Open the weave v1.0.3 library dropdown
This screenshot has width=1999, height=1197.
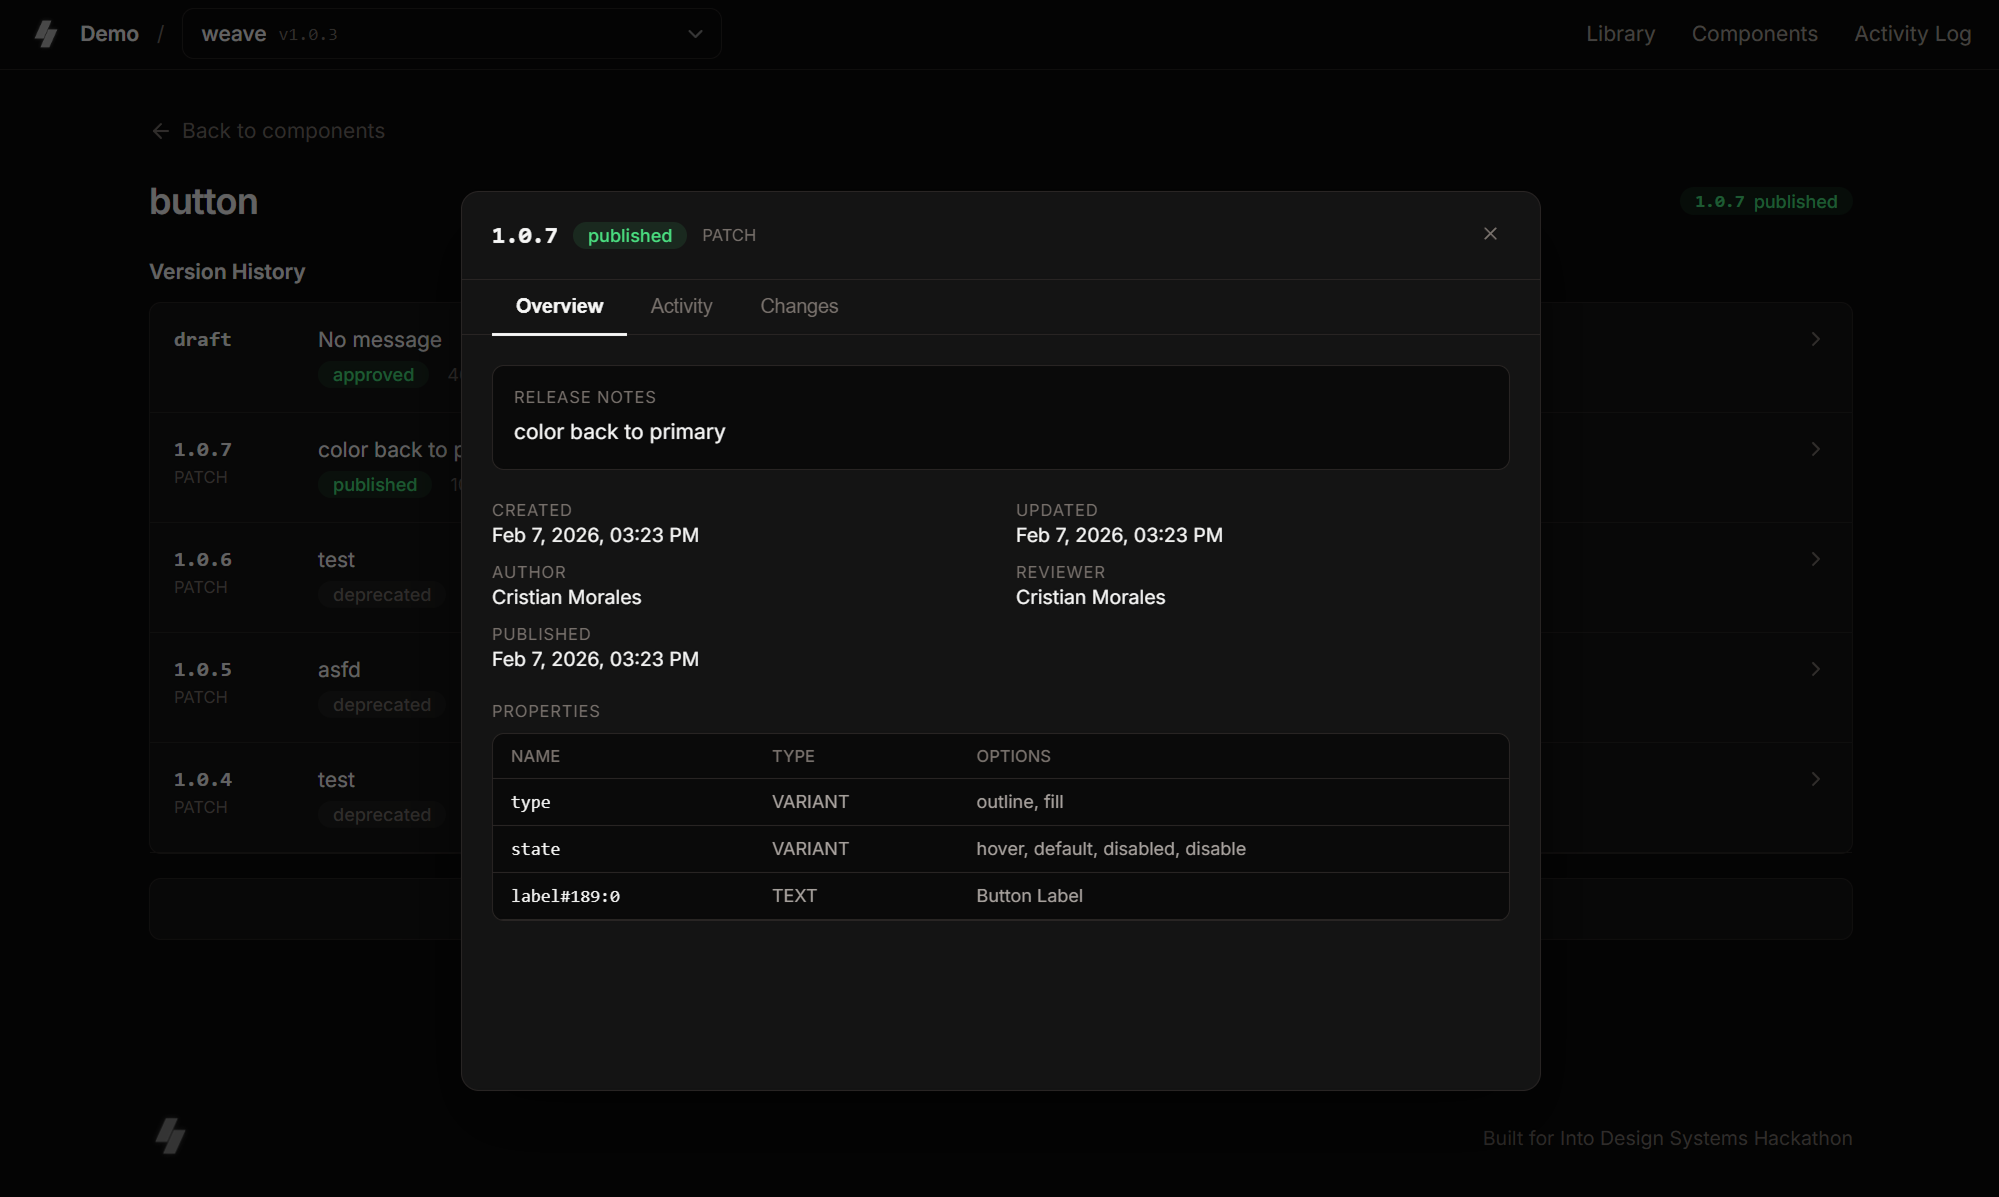[x=451, y=34]
